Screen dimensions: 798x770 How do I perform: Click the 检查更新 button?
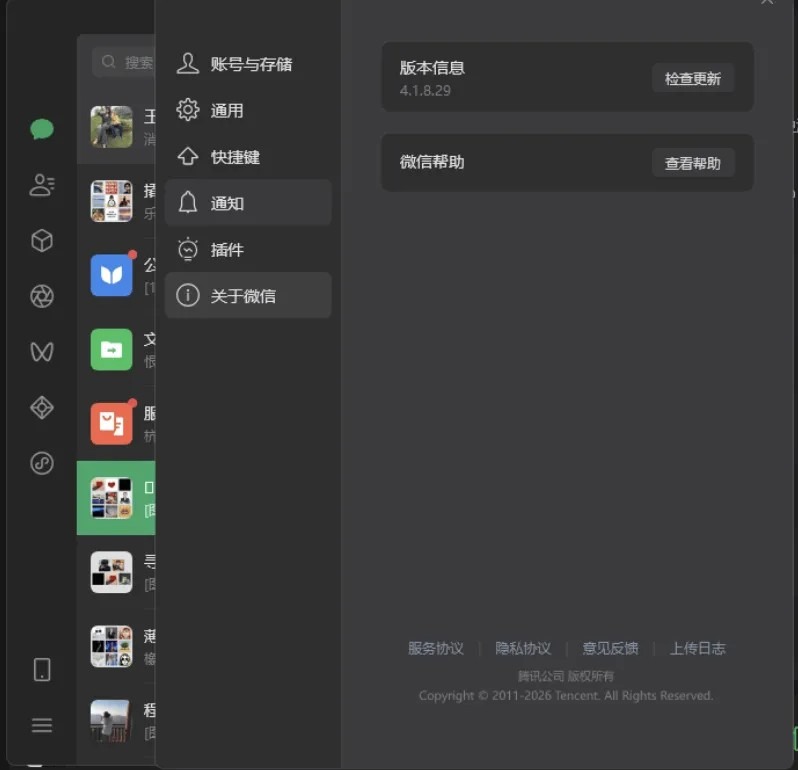click(x=692, y=78)
